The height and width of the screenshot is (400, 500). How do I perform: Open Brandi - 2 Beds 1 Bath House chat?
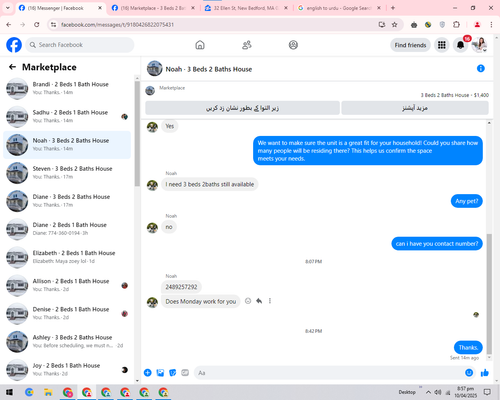(67, 88)
